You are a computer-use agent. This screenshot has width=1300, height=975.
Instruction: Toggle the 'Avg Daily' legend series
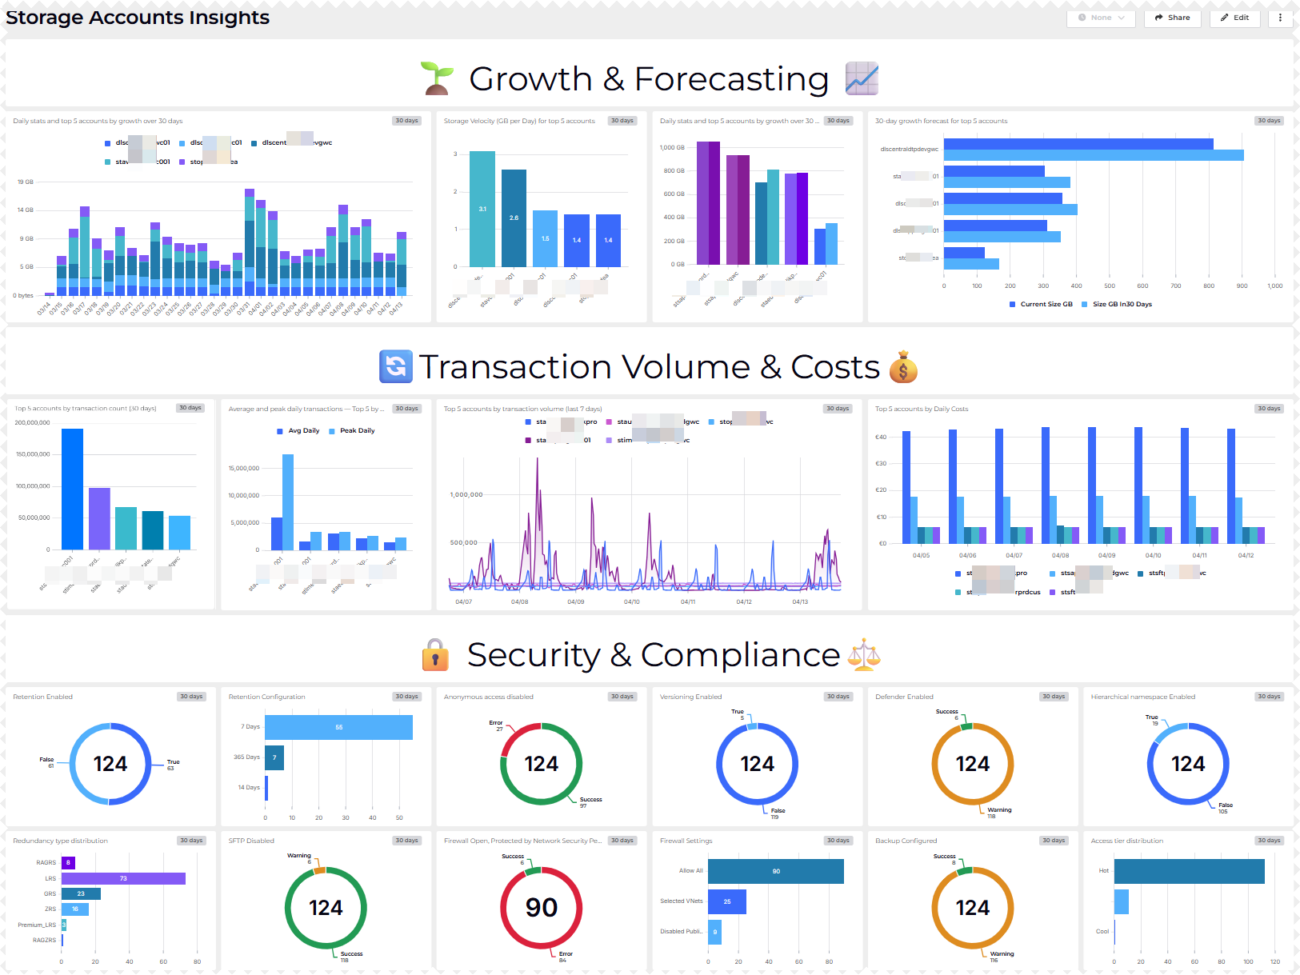[x=300, y=430]
